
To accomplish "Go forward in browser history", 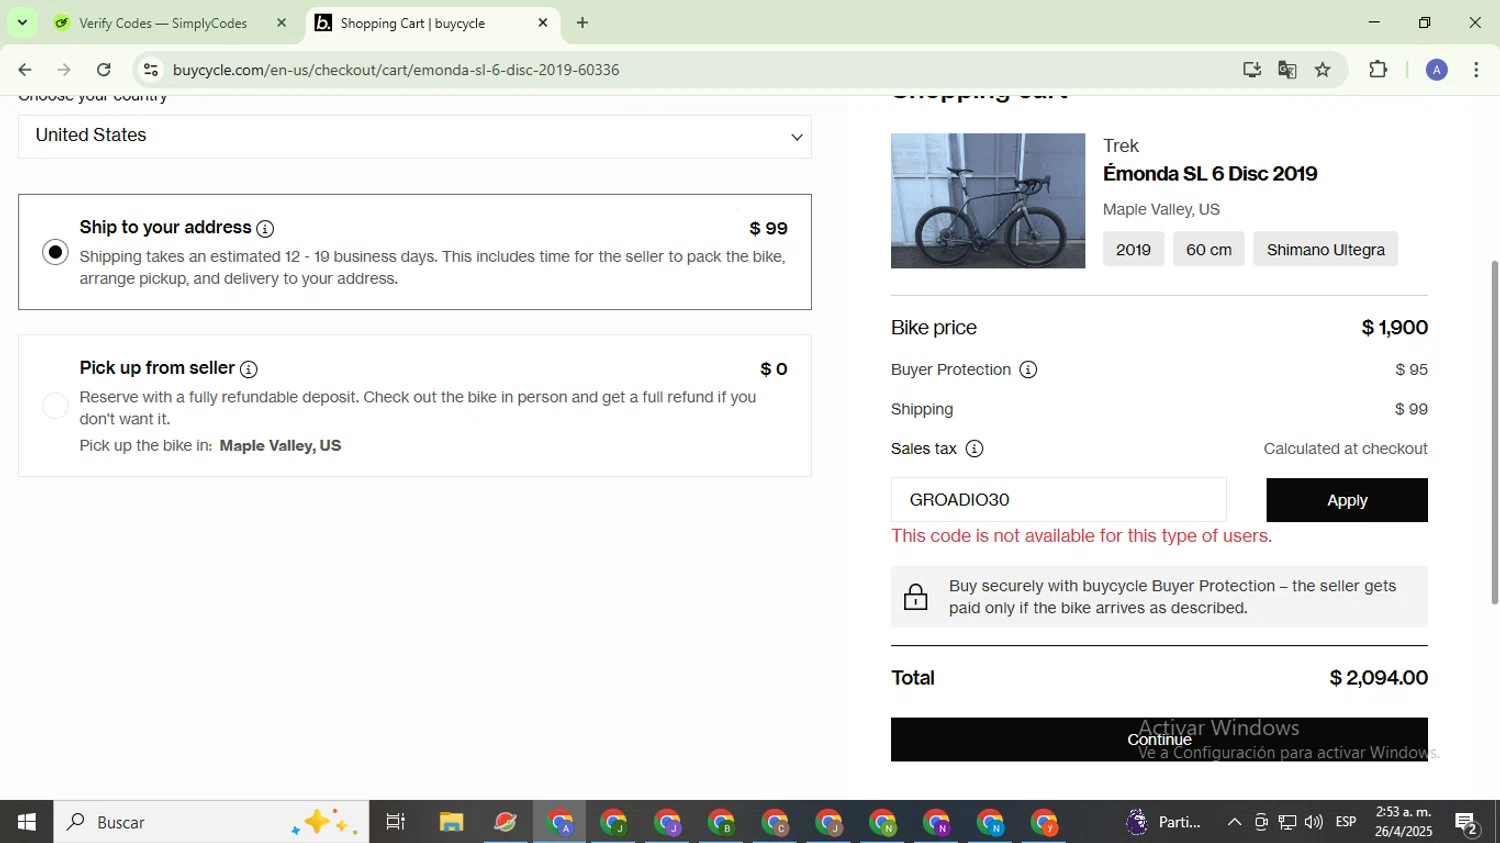I will point(64,70).
